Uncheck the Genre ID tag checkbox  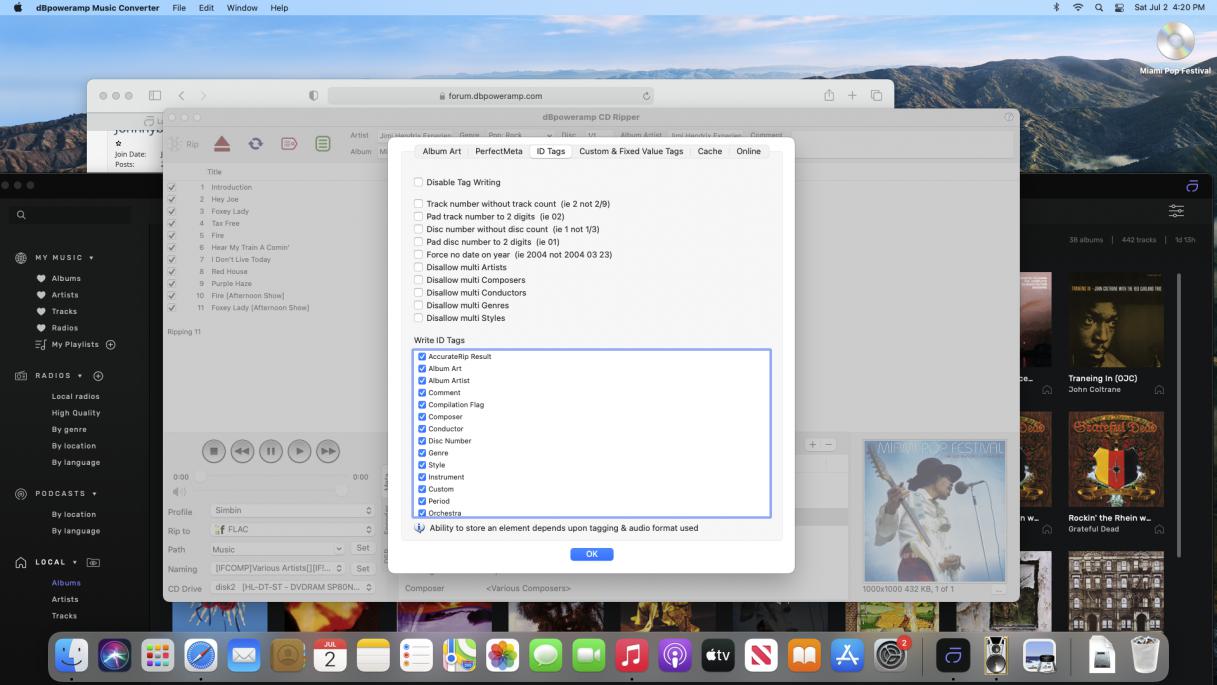(422, 453)
